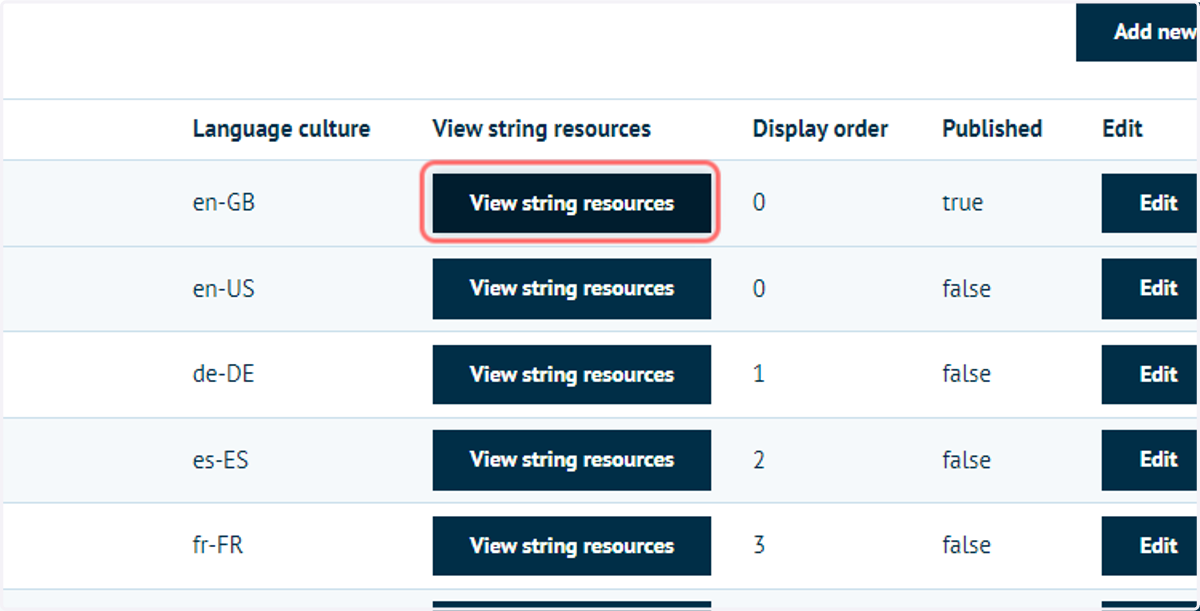Click the published value false for de-DE
The image size is (1200, 611).
[966, 374]
